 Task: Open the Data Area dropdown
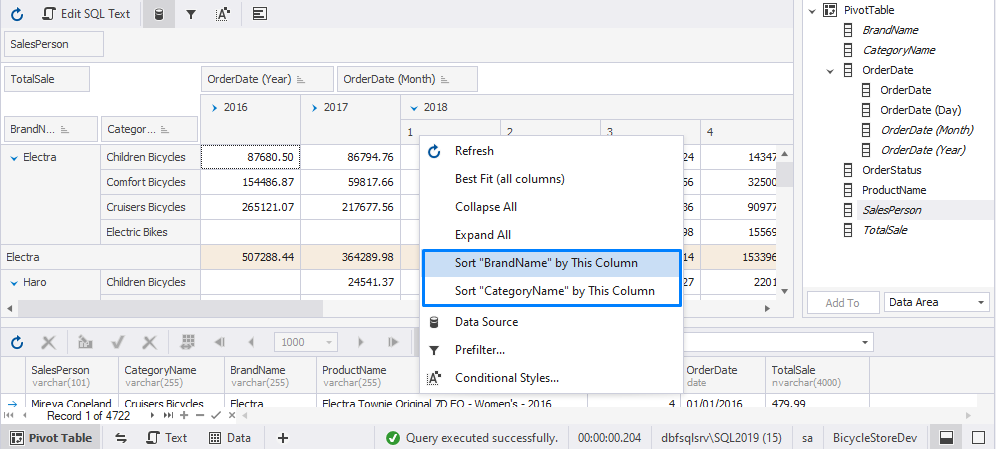coord(934,302)
